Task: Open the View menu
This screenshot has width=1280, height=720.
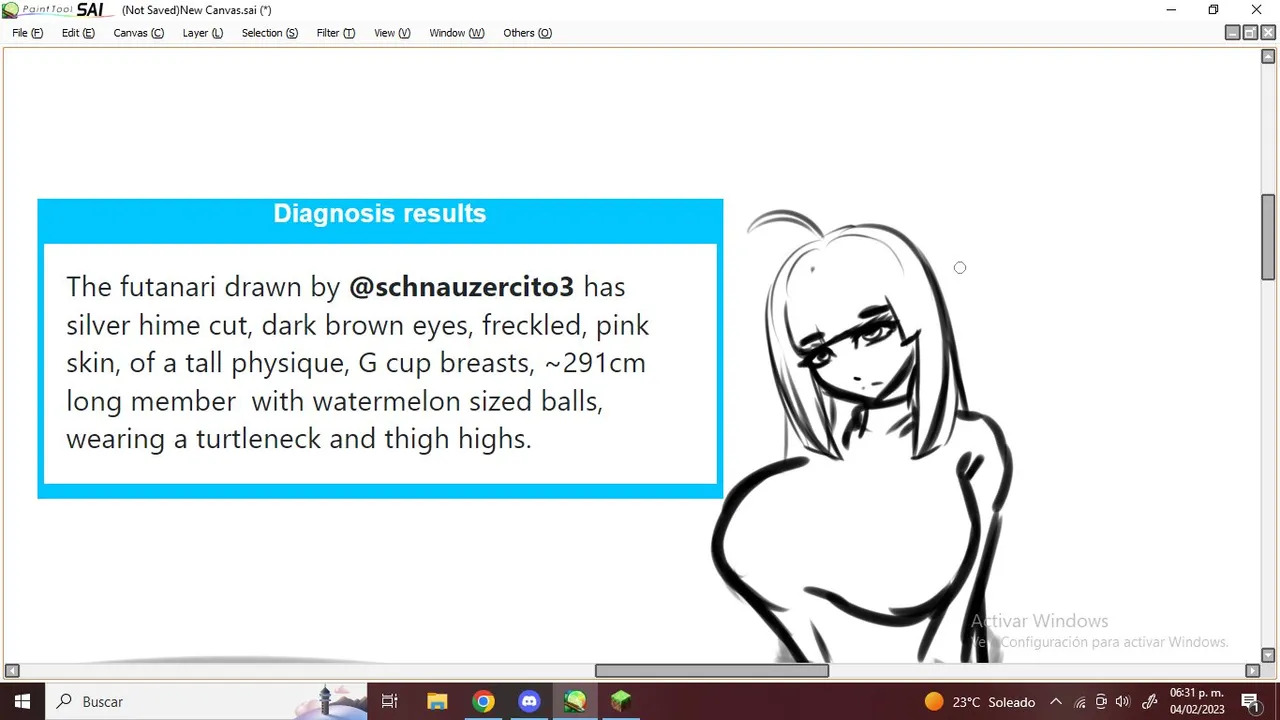Action: pos(392,33)
